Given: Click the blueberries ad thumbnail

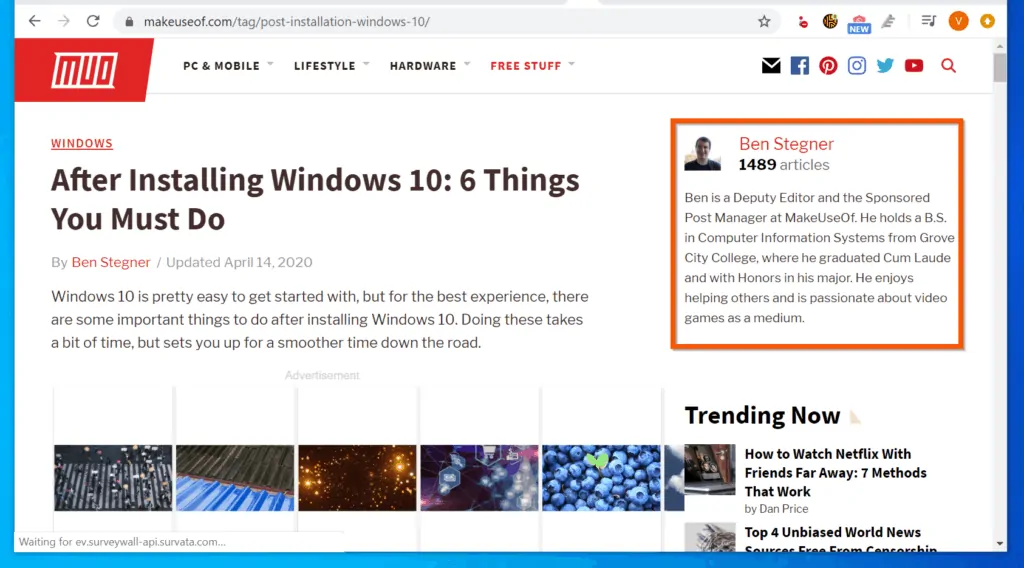Looking at the screenshot, I should tap(601, 478).
